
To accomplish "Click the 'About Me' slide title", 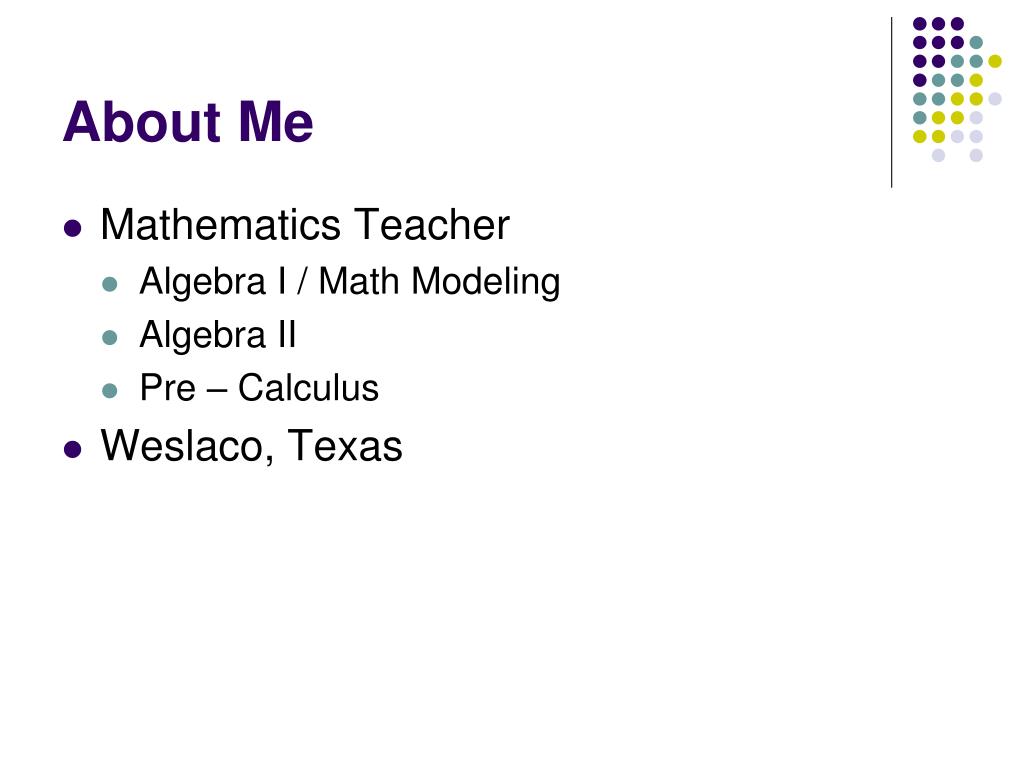I will 188,121.
